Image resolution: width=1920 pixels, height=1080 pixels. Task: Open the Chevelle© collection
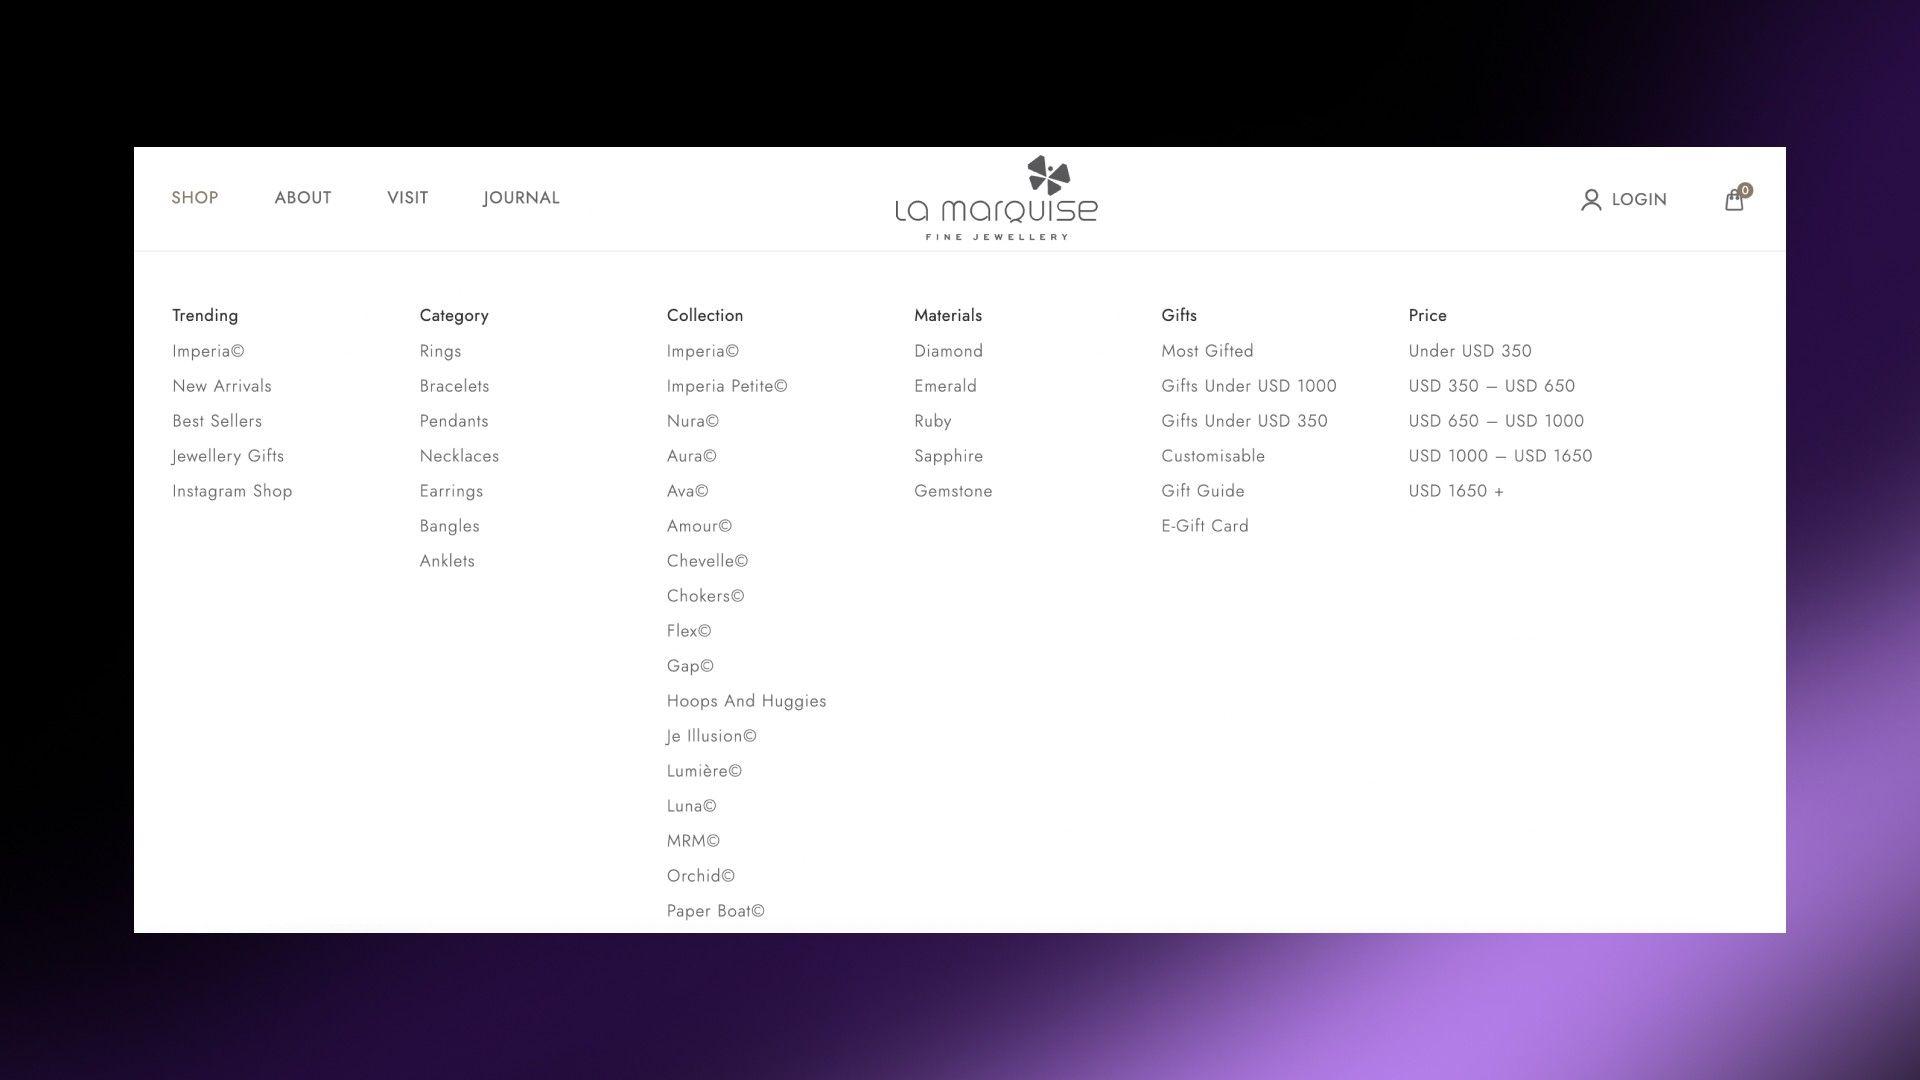(707, 561)
